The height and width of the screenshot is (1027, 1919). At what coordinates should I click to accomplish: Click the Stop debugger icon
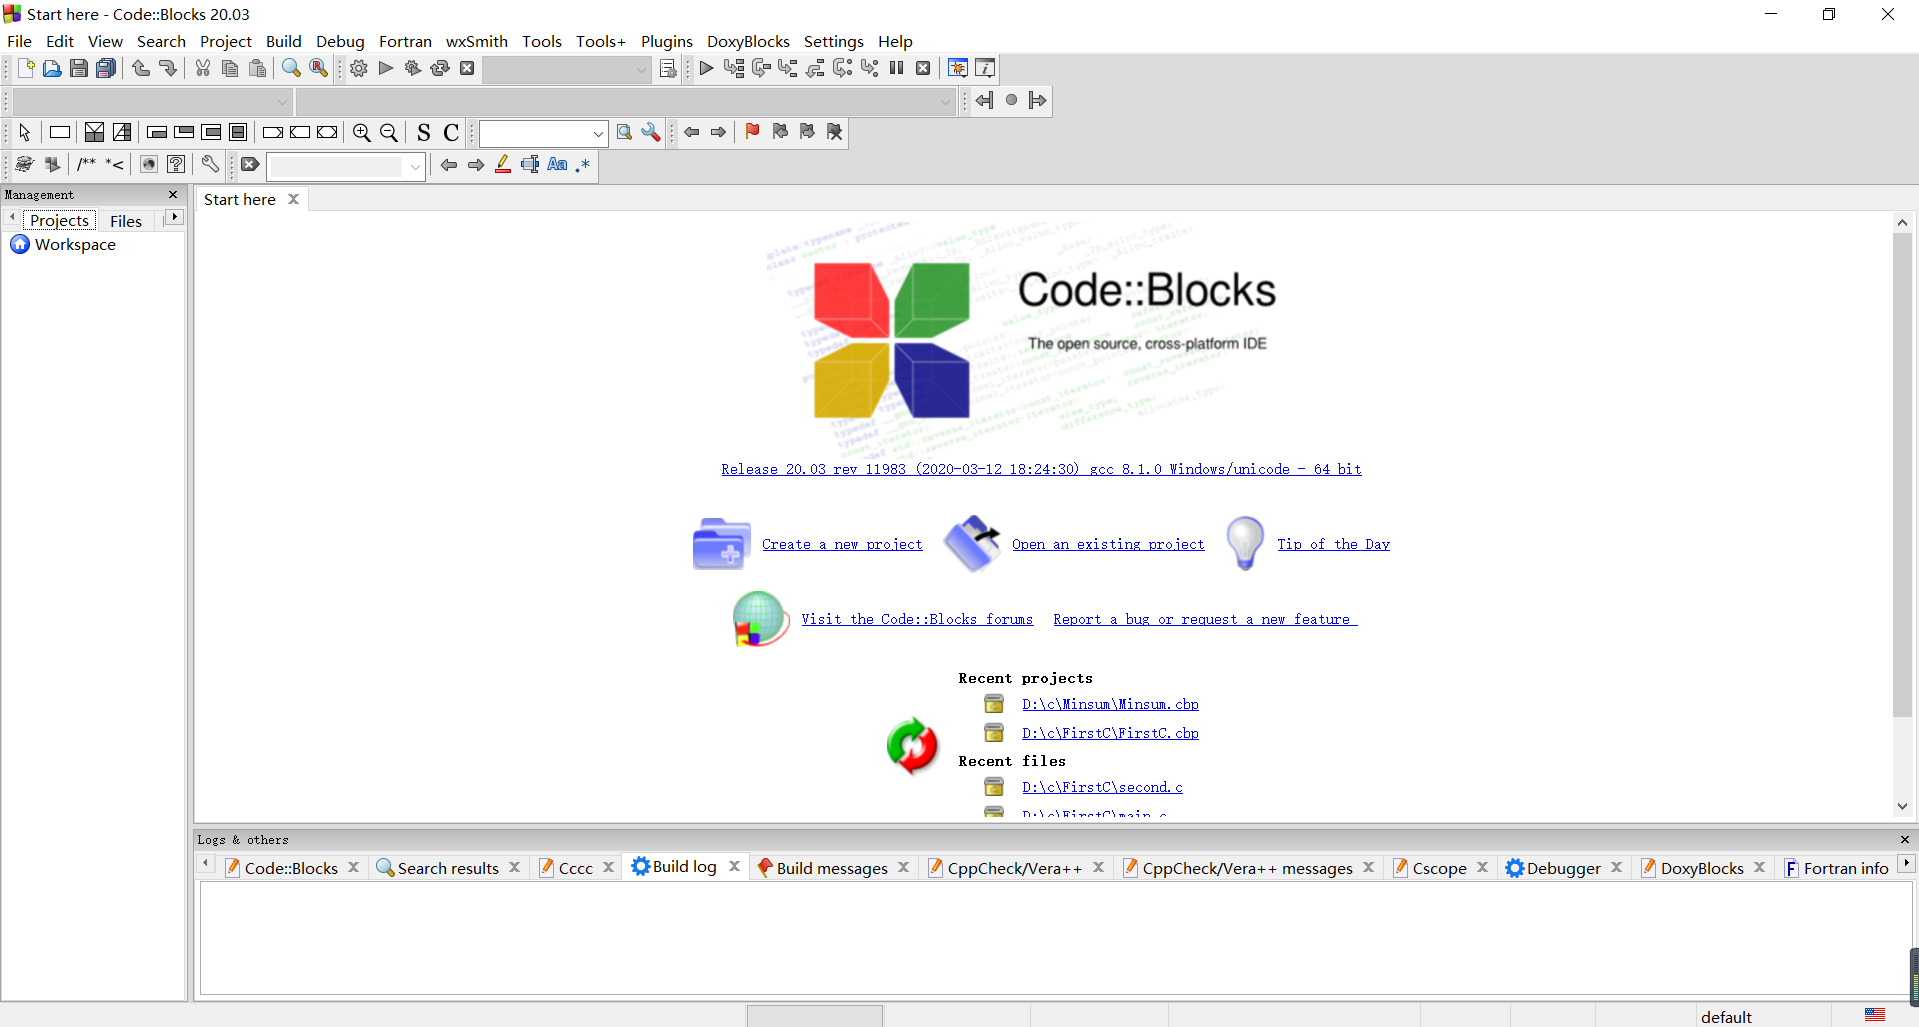pos(924,68)
